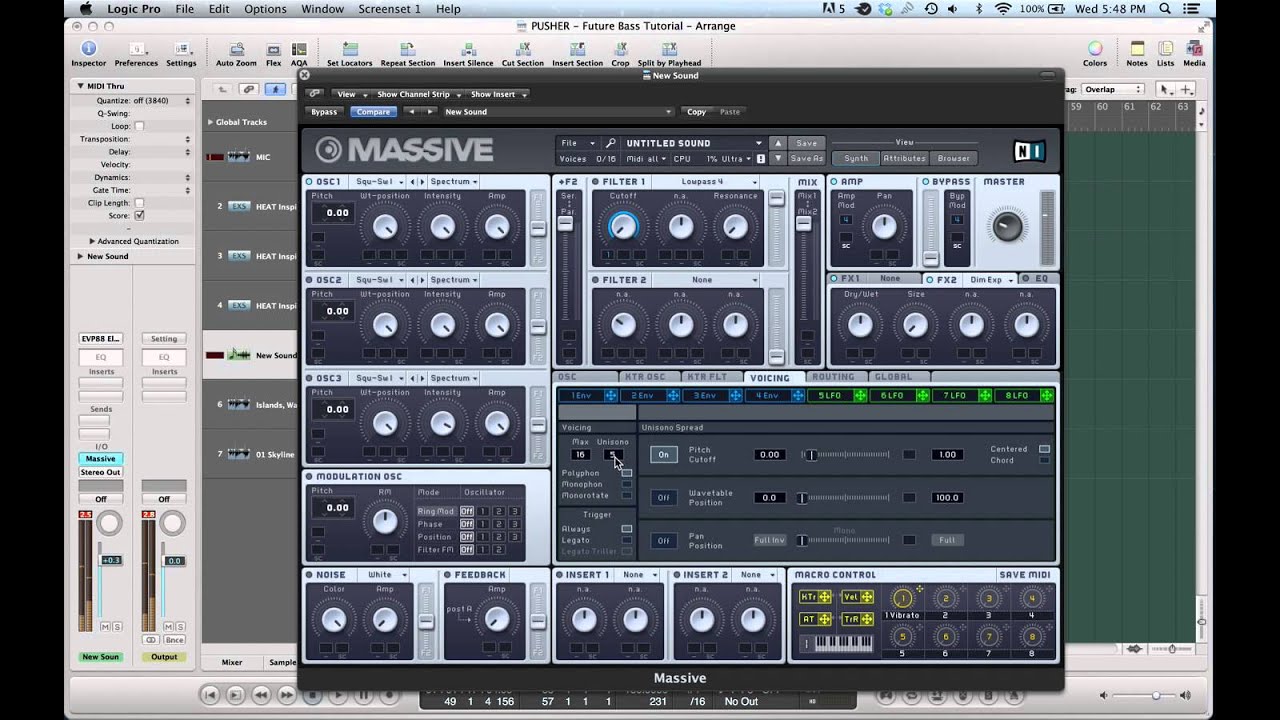This screenshot has height=720, width=1280.
Task: Click the KTr macro source handle
Action: (x=825, y=597)
